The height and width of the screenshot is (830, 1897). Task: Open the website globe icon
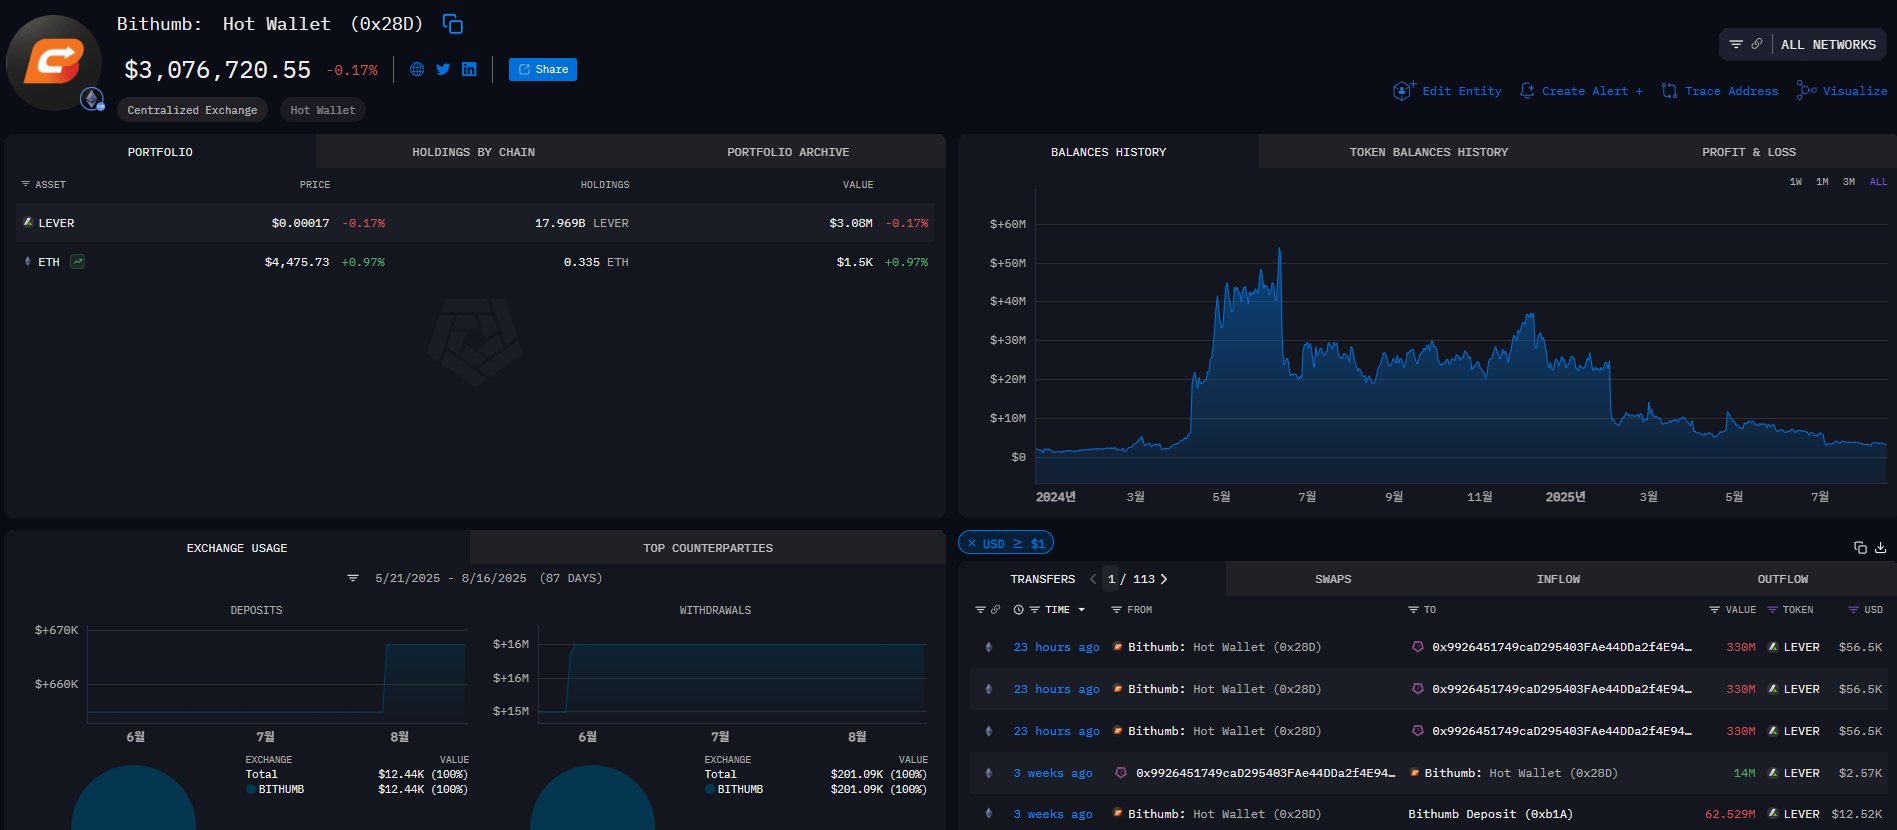tap(417, 69)
